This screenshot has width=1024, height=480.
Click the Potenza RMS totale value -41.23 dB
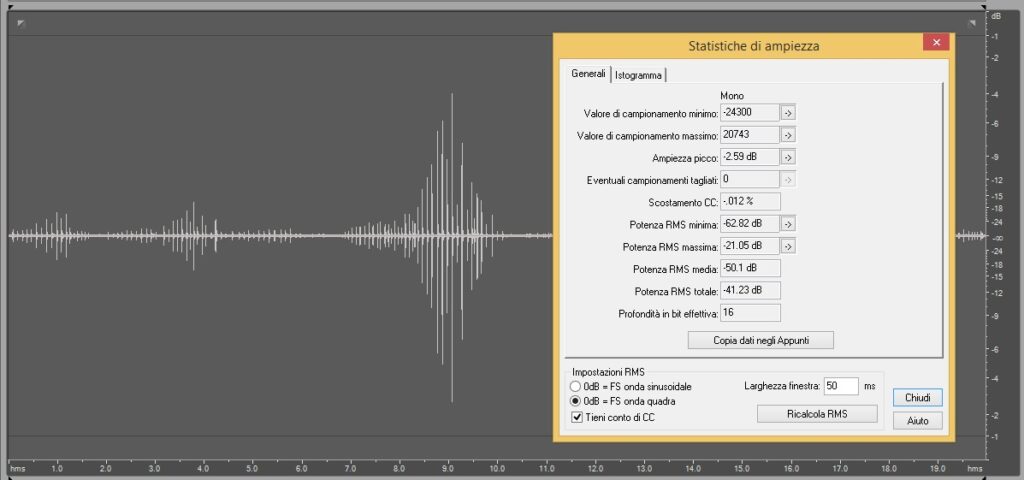tap(750, 291)
